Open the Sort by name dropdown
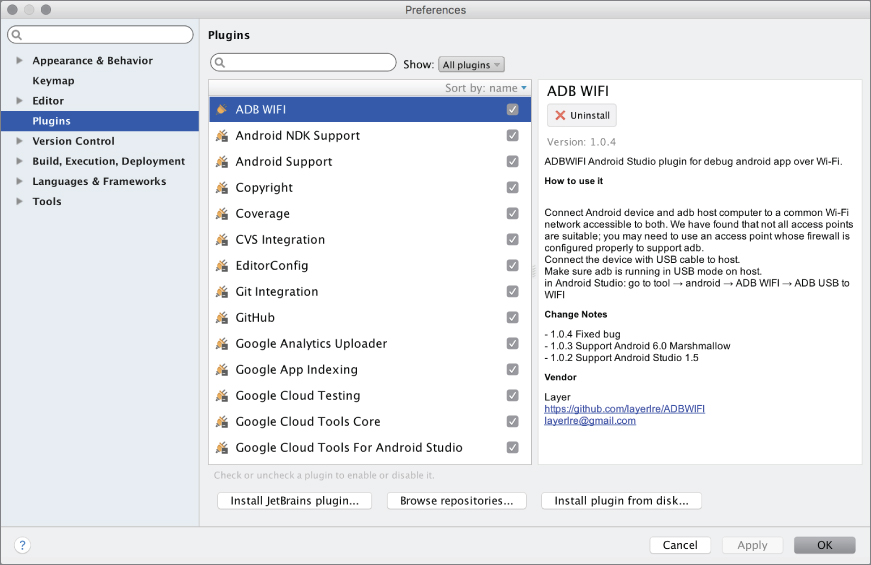871x565 pixels. [x=485, y=88]
